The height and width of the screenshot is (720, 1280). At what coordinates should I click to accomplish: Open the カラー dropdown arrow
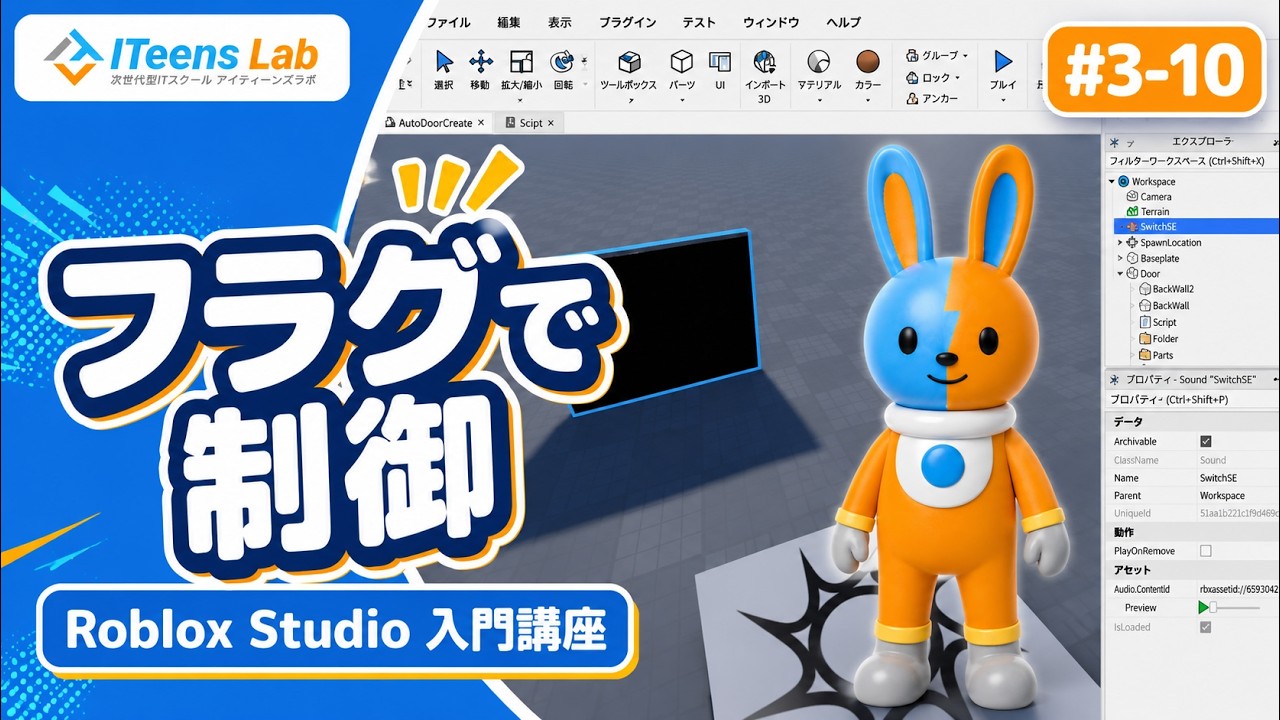[868, 100]
